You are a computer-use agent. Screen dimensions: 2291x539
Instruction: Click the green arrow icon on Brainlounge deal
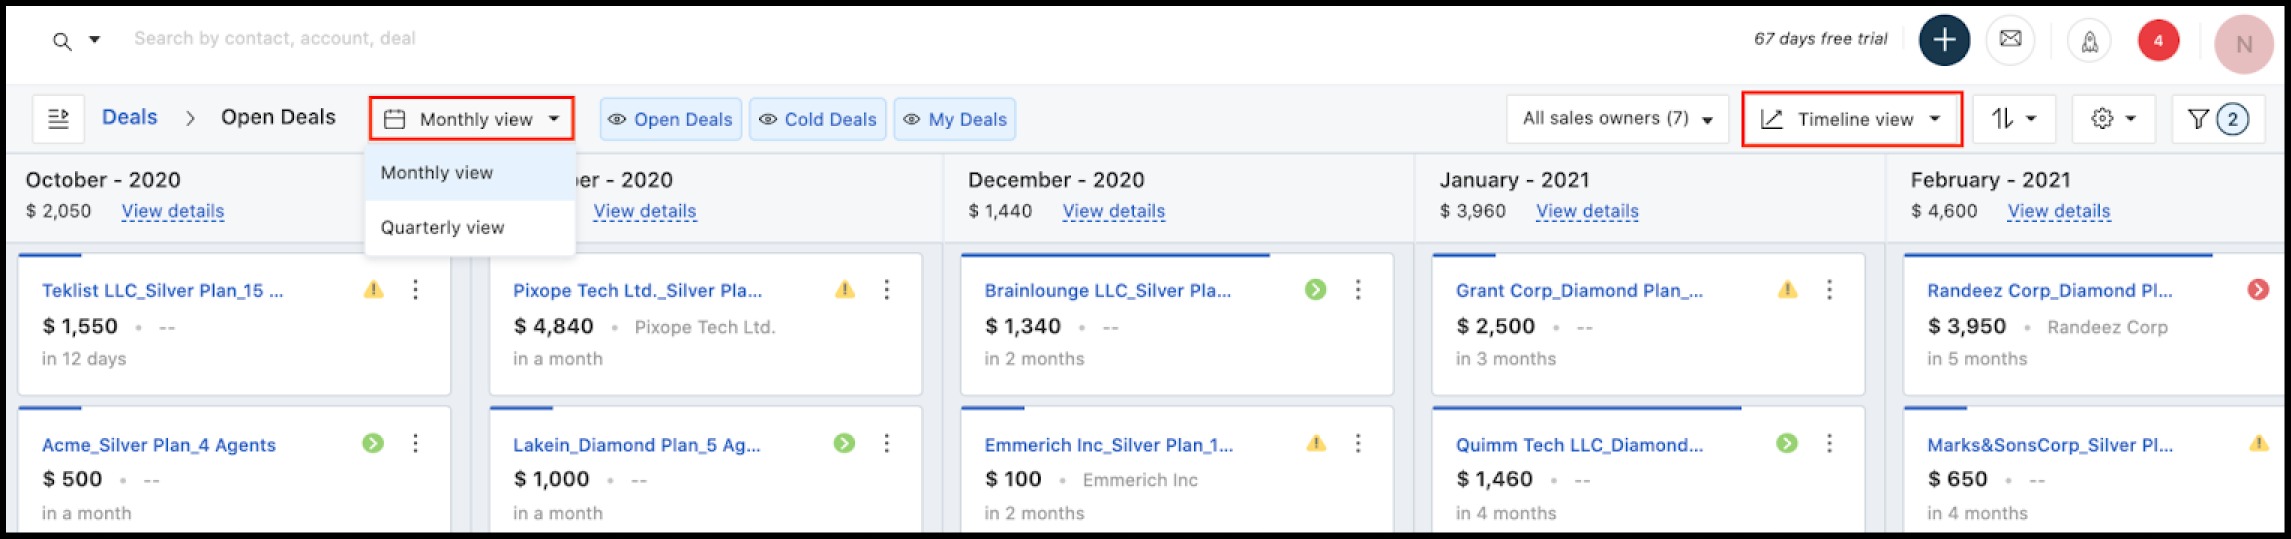pos(1315,290)
